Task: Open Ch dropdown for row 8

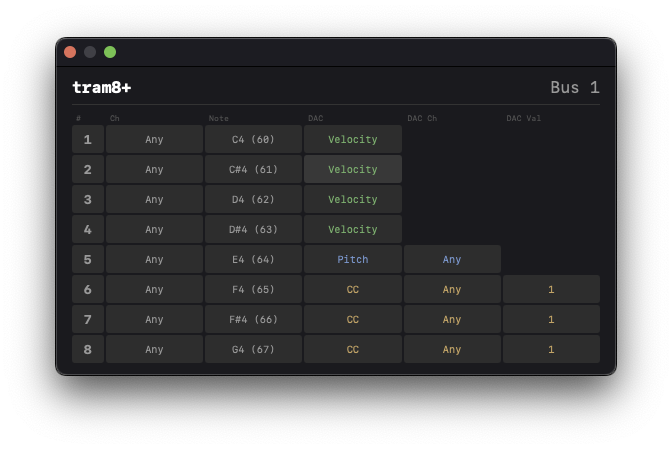Action: (x=154, y=349)
